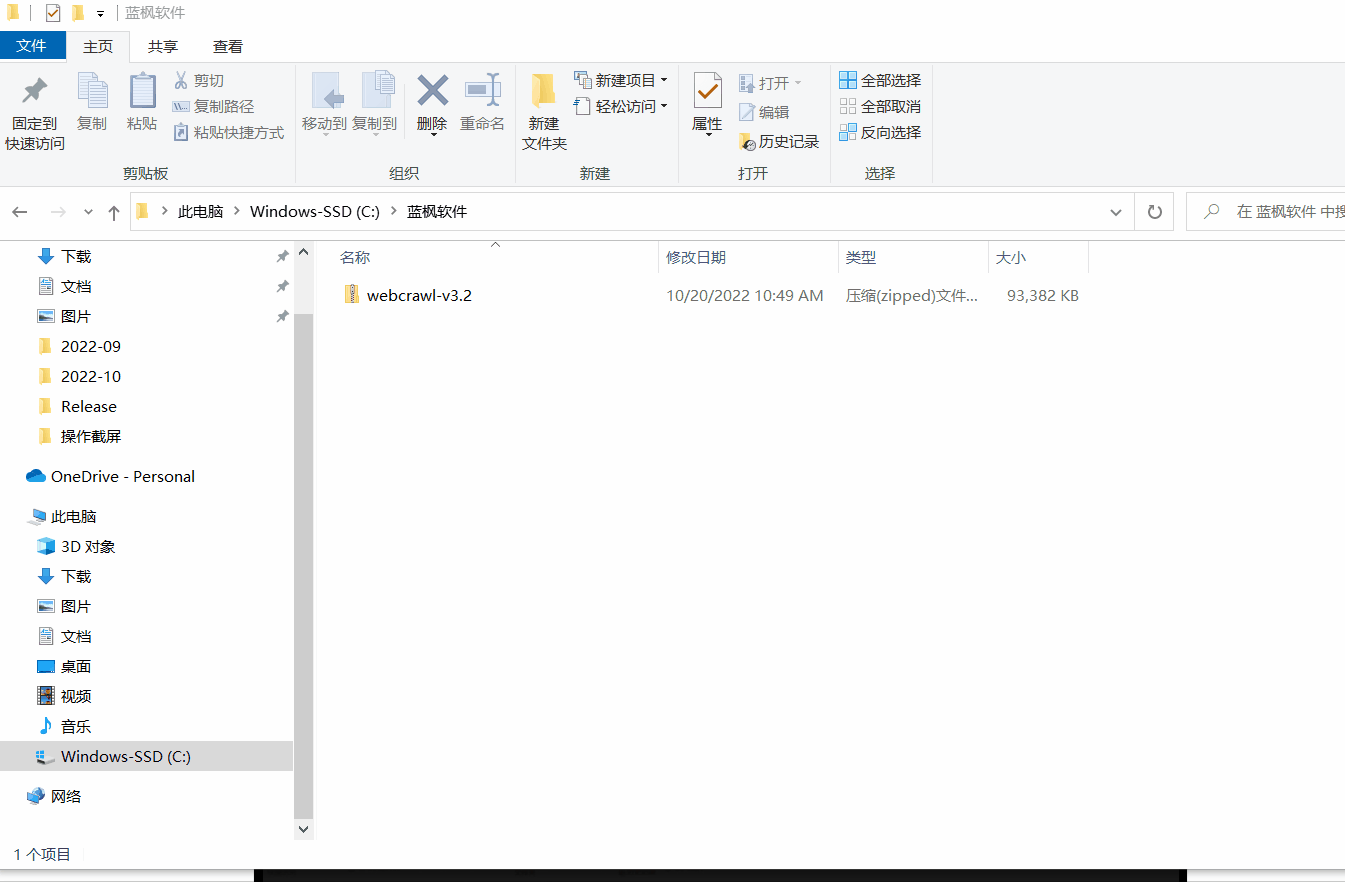Click the 固定到快速访问 pin icon

(x=35, y=92)
